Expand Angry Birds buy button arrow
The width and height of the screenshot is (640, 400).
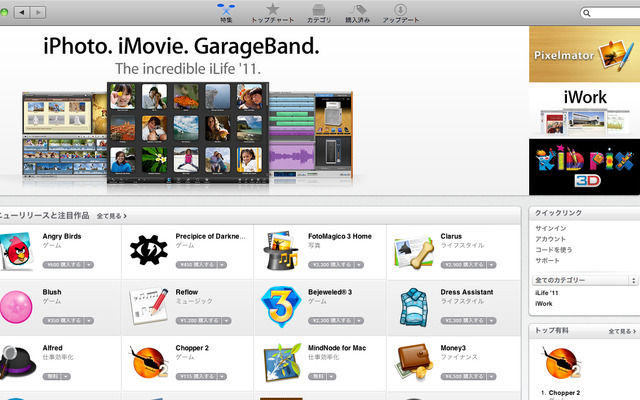tap(89, 265)
